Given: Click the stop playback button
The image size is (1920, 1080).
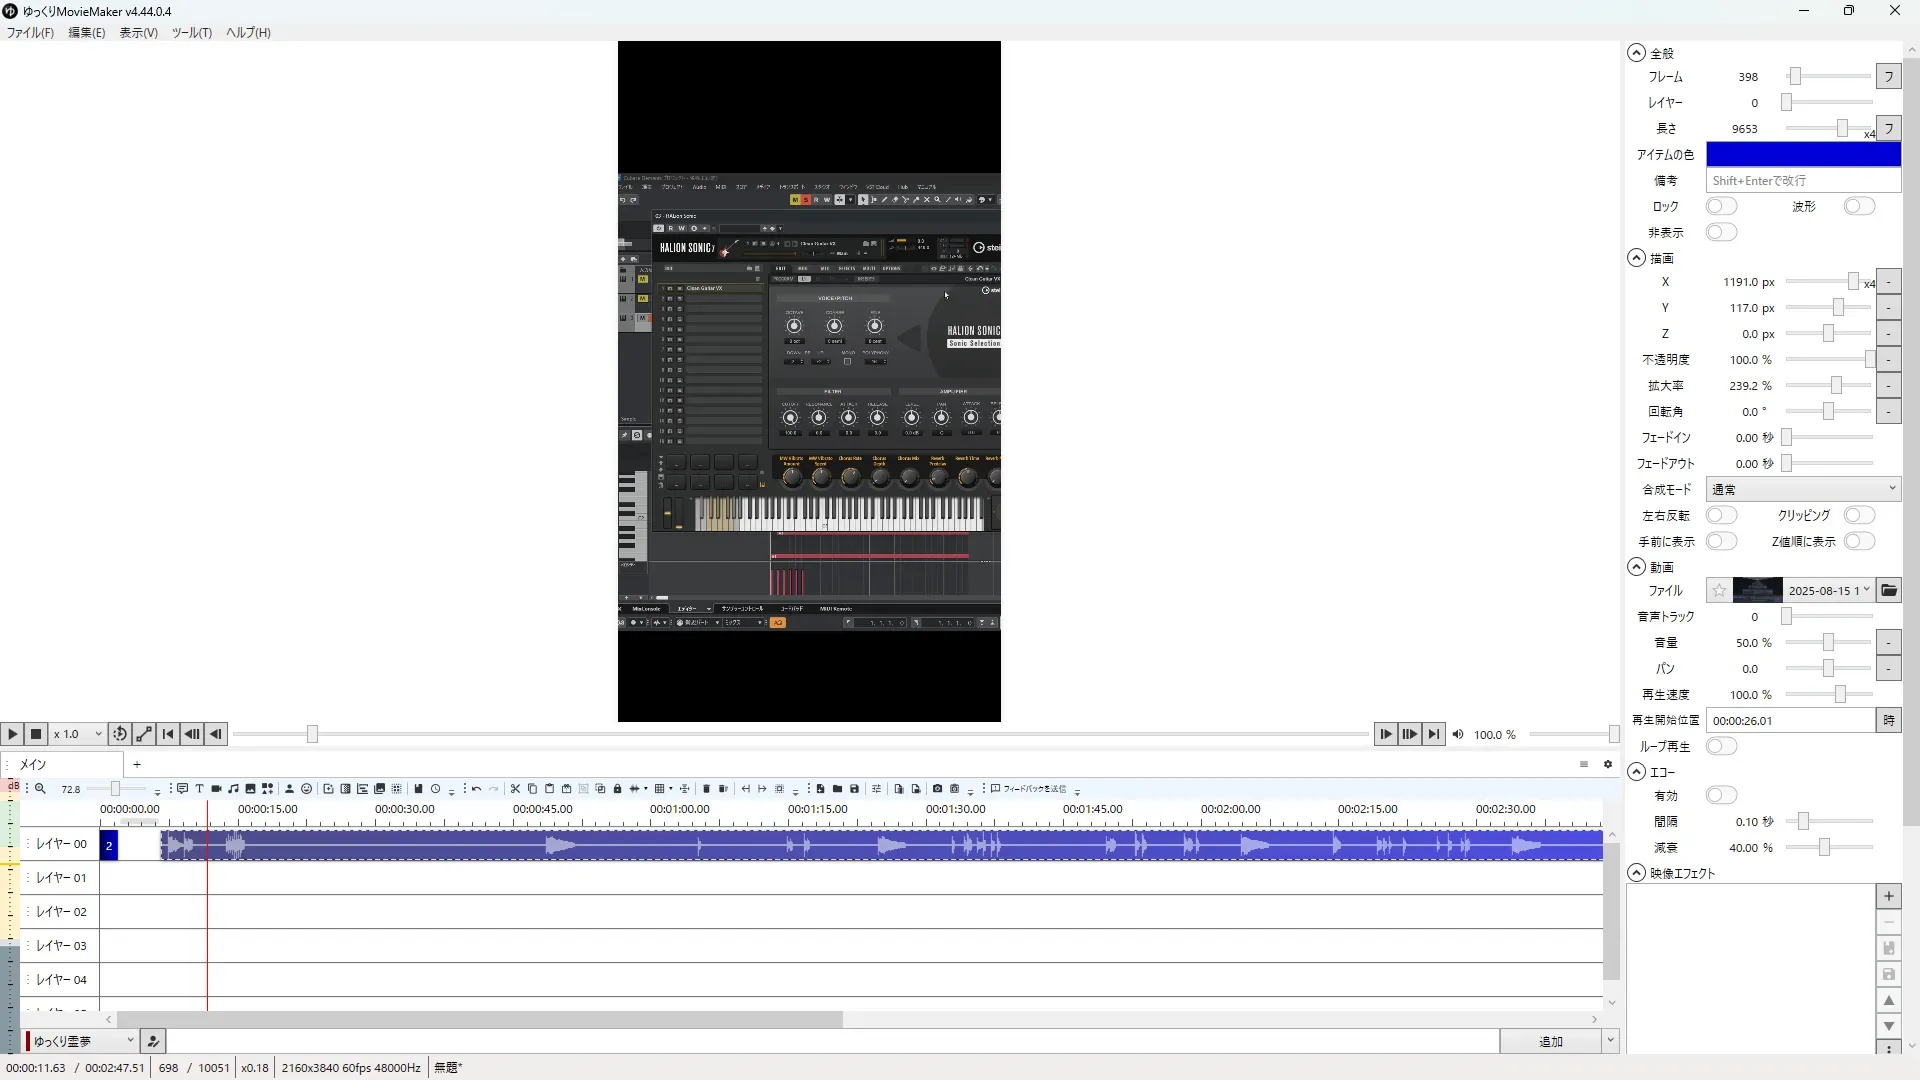Looking at the screenshot, I should [x=36, y=734].
